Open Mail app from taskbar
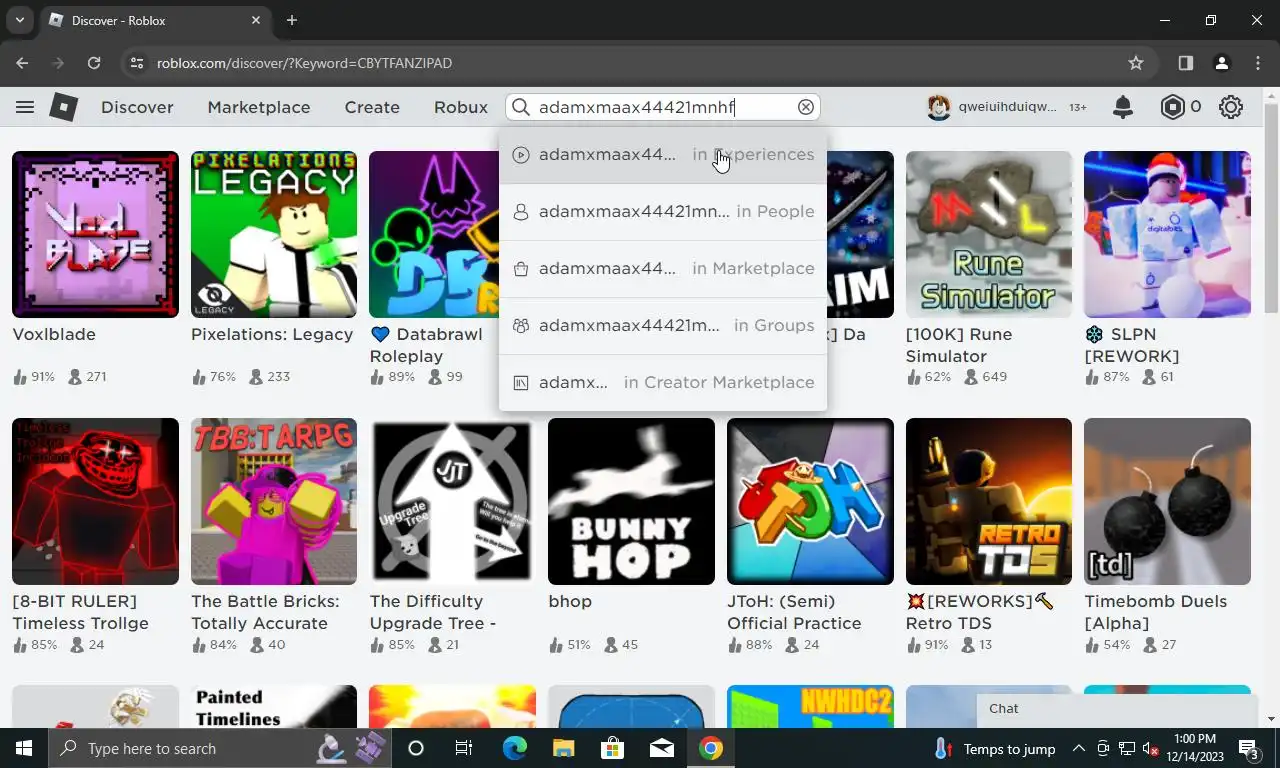This screenshot has height=768, width=1280. coord(661,748)
